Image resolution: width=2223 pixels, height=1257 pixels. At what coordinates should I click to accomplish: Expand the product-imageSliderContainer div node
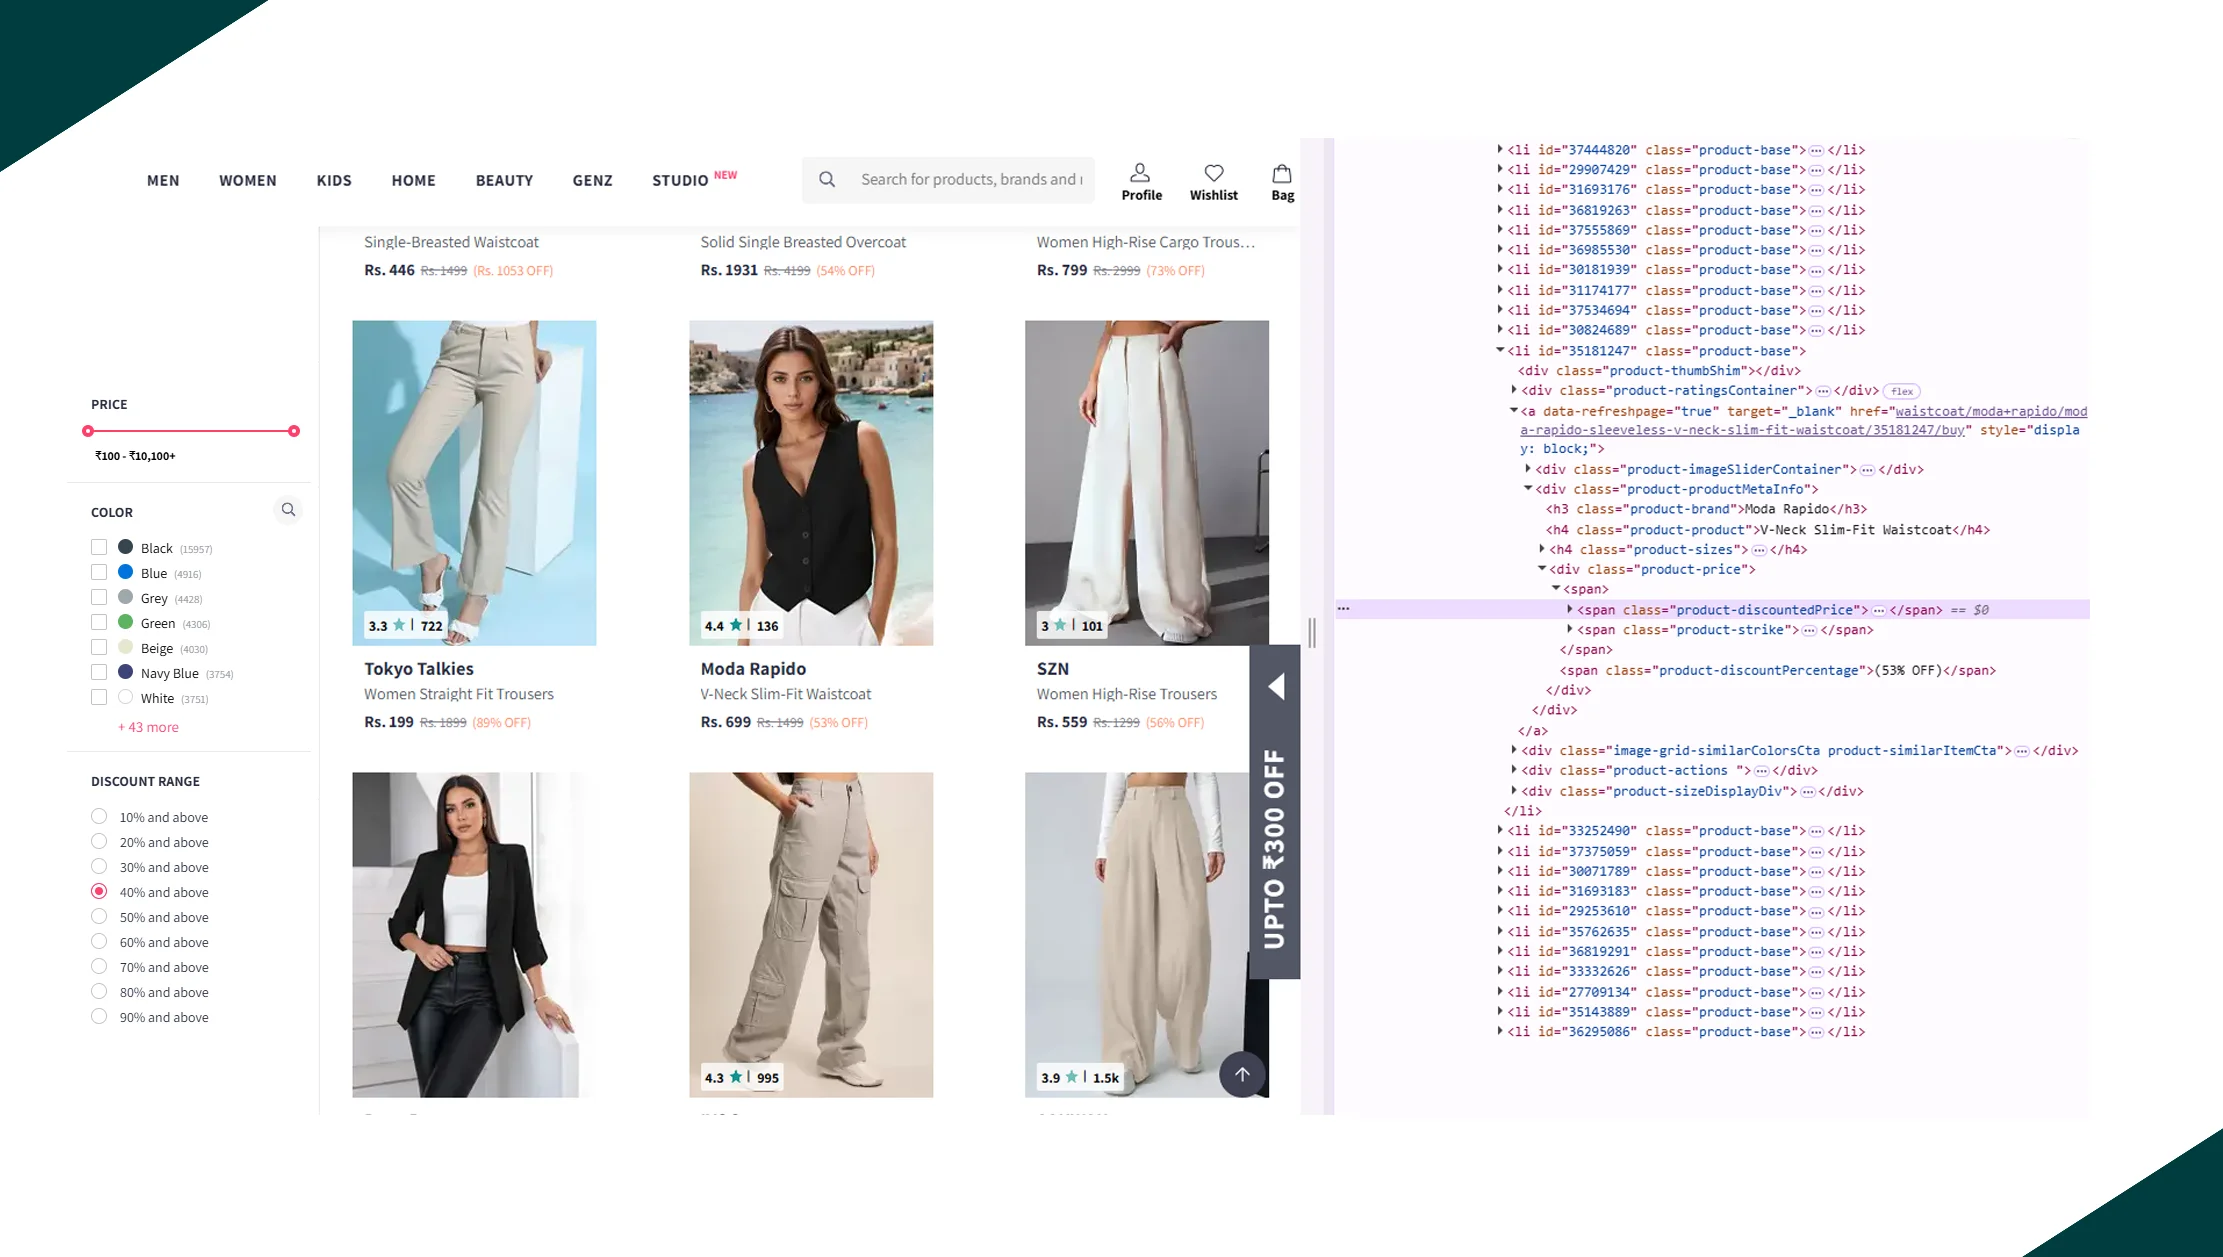click(x=1528, y=469)
